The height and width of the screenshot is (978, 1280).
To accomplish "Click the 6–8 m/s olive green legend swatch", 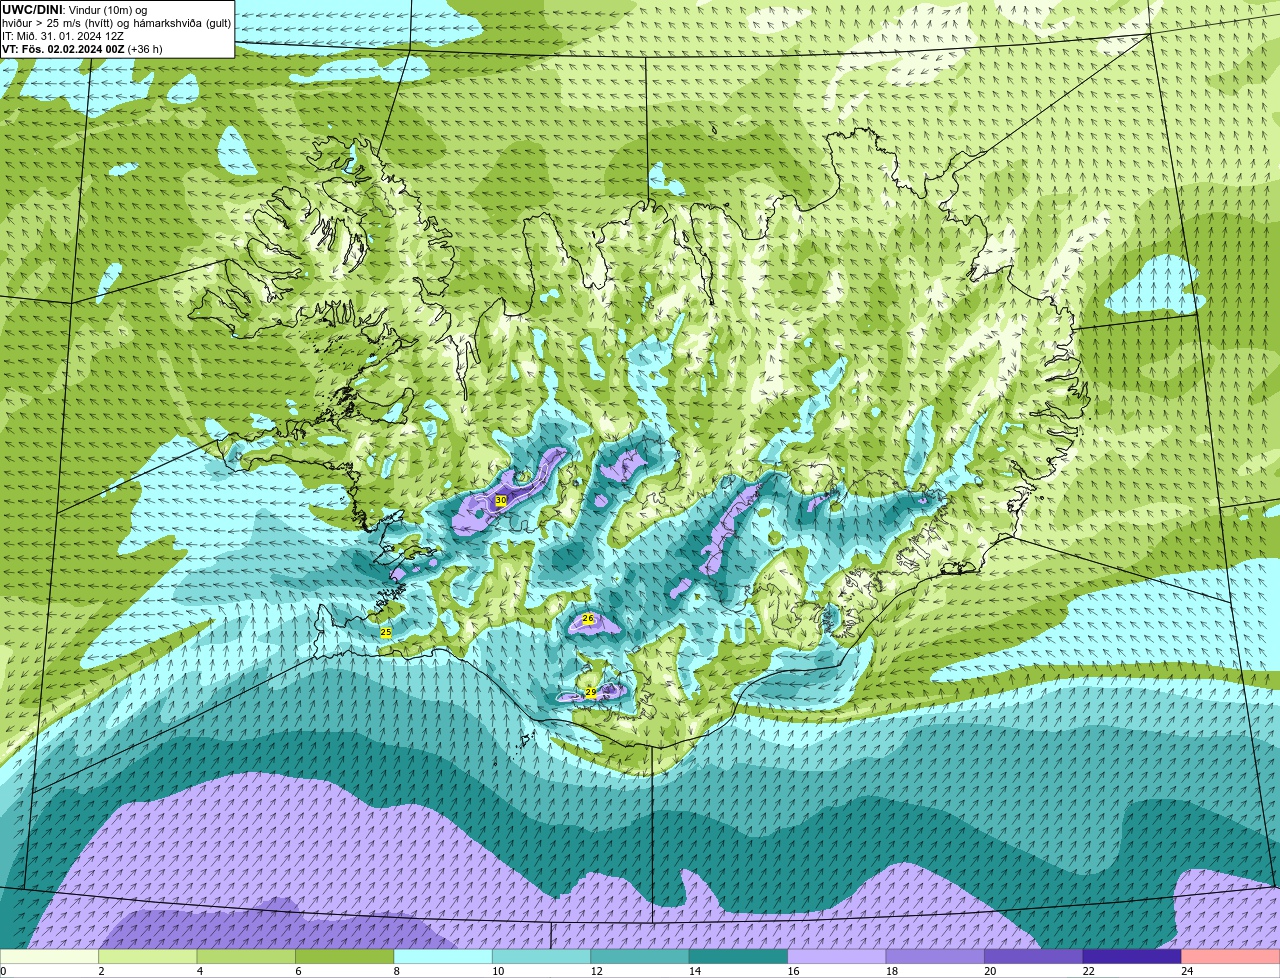I will [x=346, y=957].
